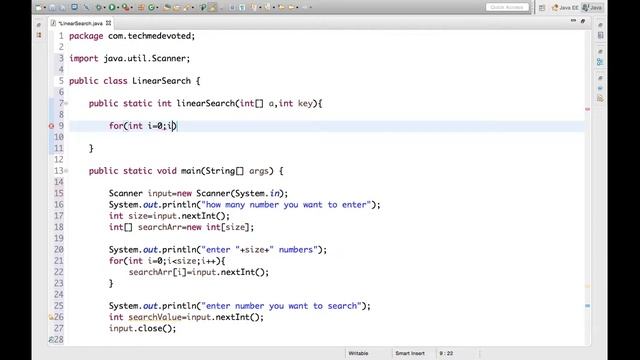Click 'input.close();' on line 27
The width and height of the screenshot is (640, 360).
tap(142, 328)
